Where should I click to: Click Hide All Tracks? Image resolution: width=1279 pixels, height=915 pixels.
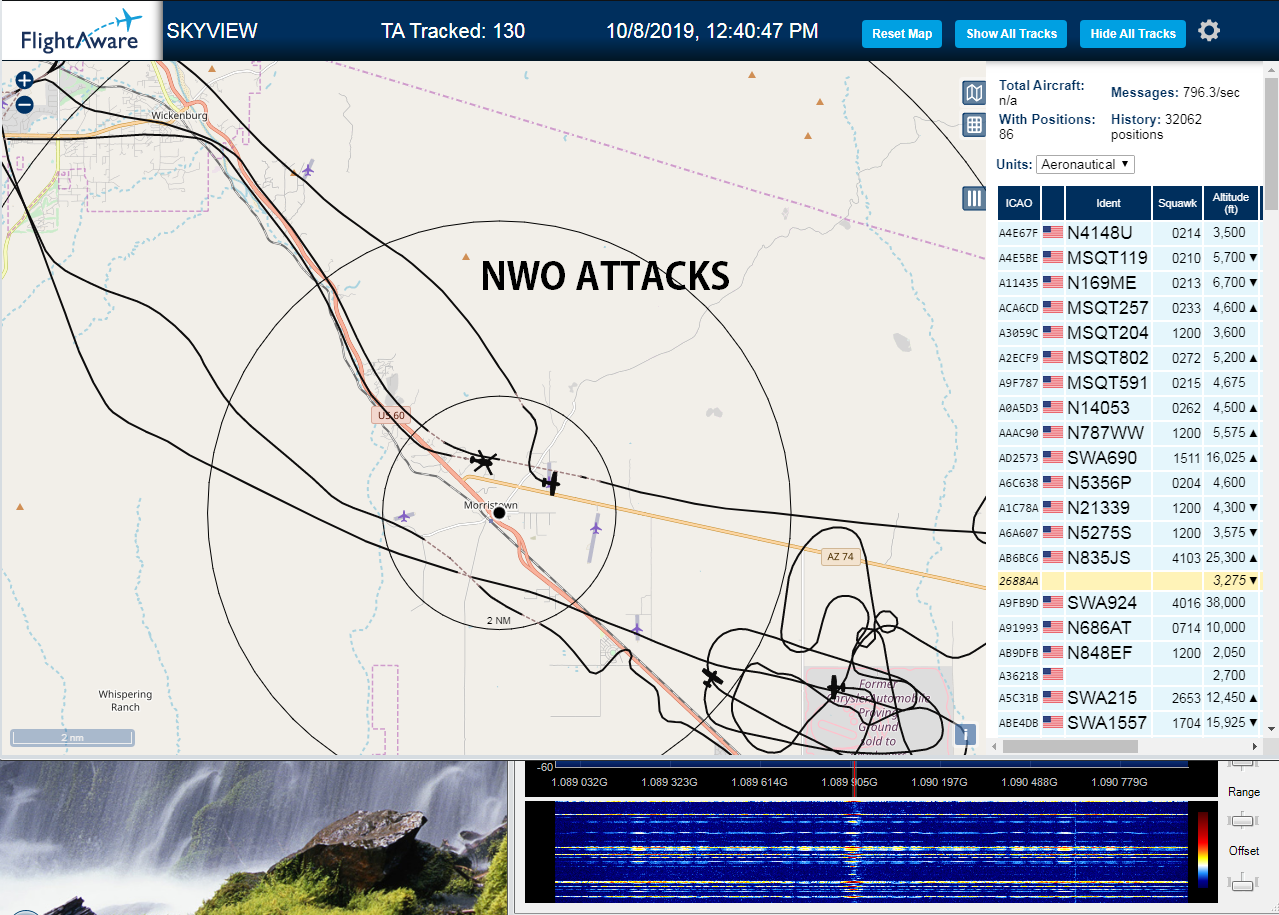coord(1133,34)
